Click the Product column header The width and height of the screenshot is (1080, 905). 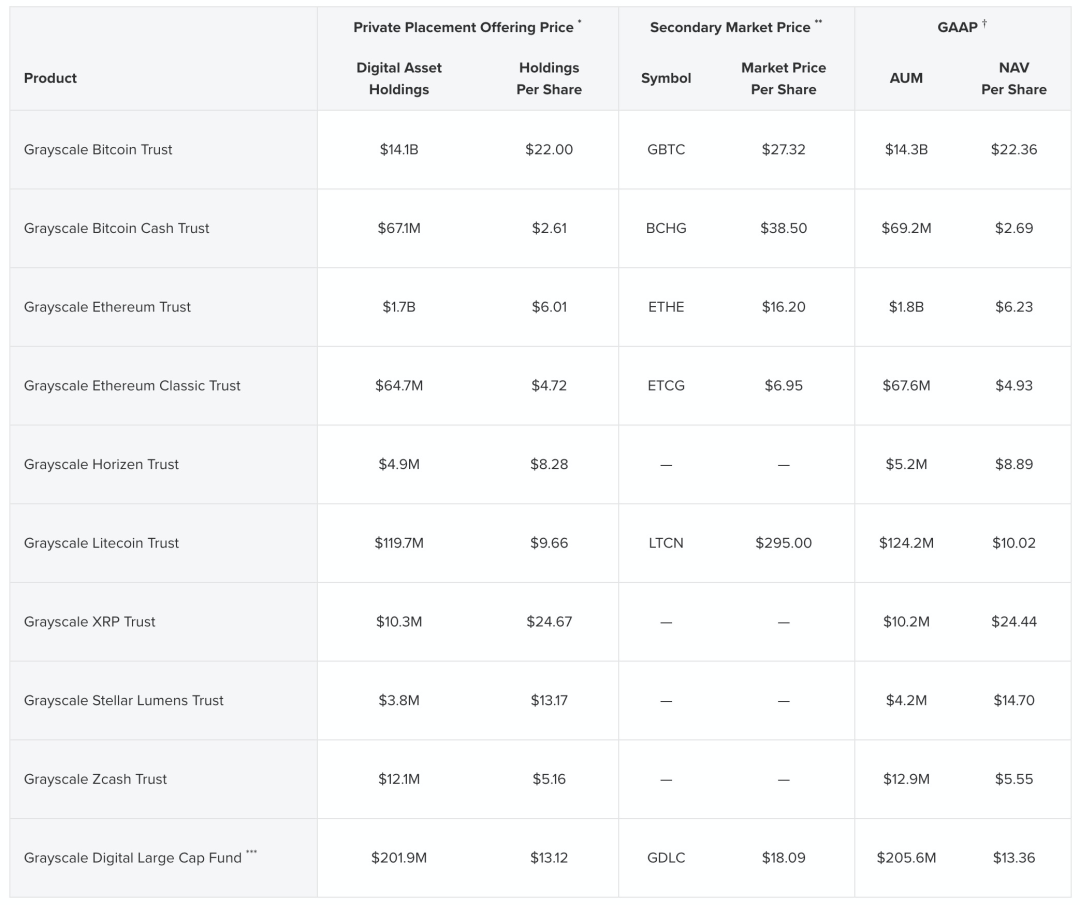[50, 78]
